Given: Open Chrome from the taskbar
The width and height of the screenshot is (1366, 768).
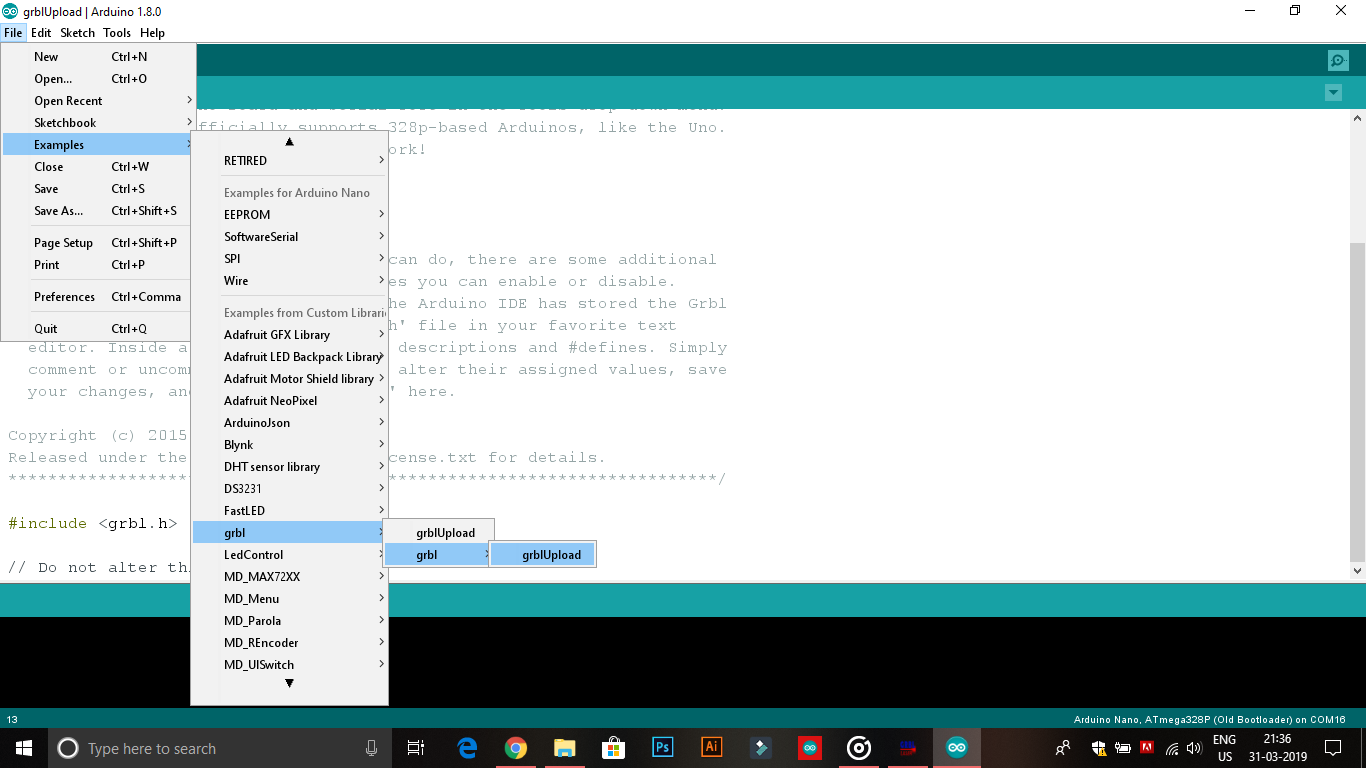Looking at the screenshot, I should (516, 747).
